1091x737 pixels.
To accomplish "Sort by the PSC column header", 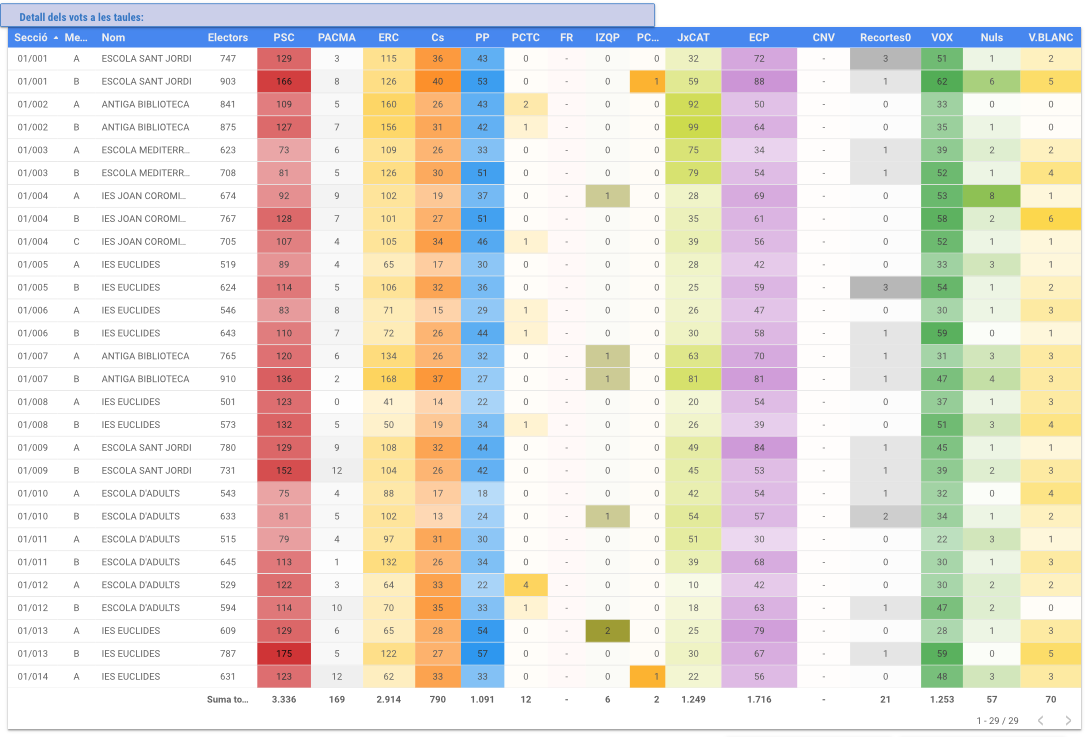I will [284, 38].
